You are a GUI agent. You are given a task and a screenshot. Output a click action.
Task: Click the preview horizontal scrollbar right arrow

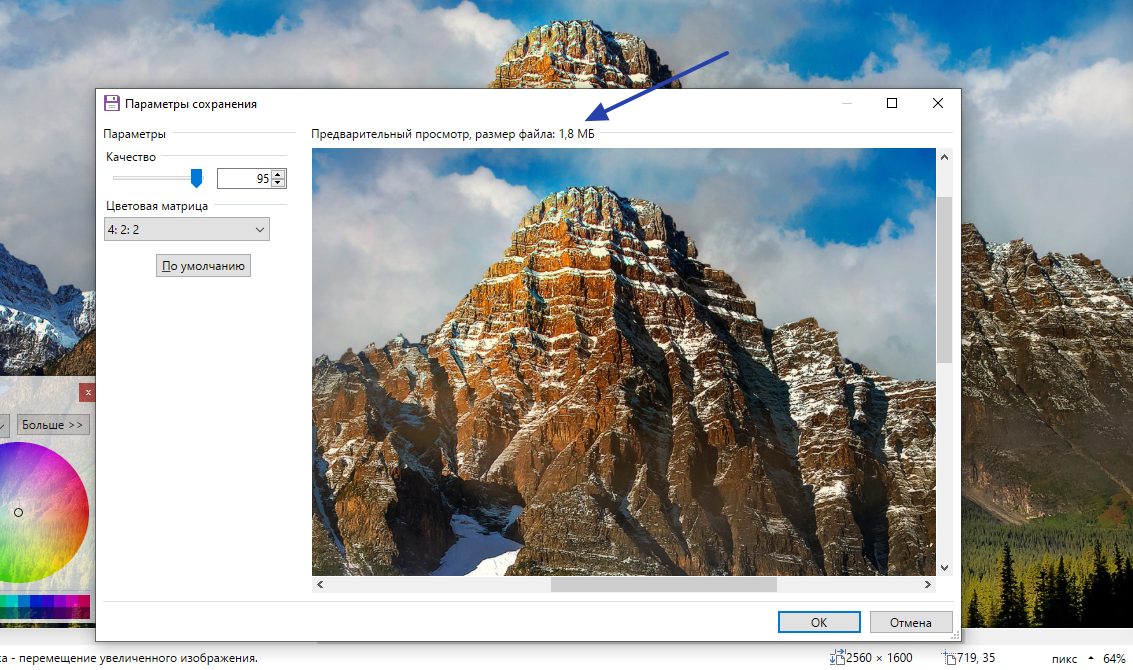click(928, 584)
